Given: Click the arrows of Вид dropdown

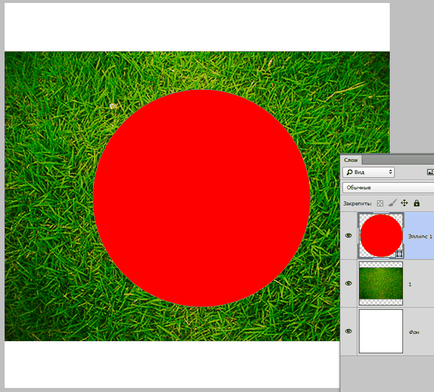Looking at the screenshot, I should 391,172.
